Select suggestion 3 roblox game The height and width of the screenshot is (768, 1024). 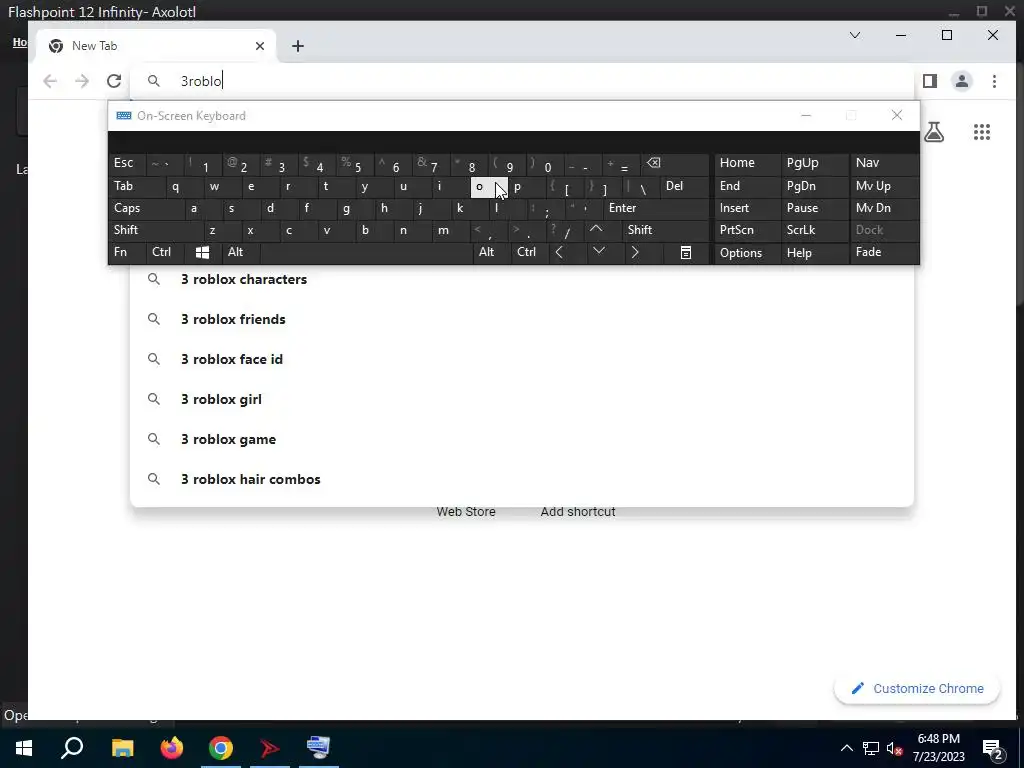tap(522, 440)
